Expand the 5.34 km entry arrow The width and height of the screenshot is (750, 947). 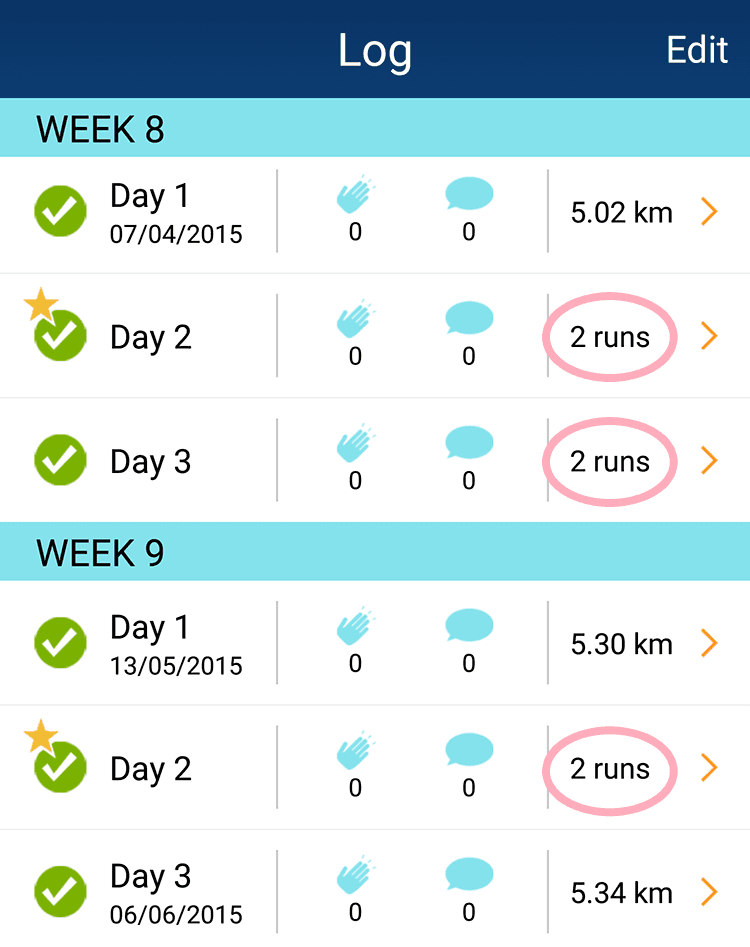click(x=709, y=892)
